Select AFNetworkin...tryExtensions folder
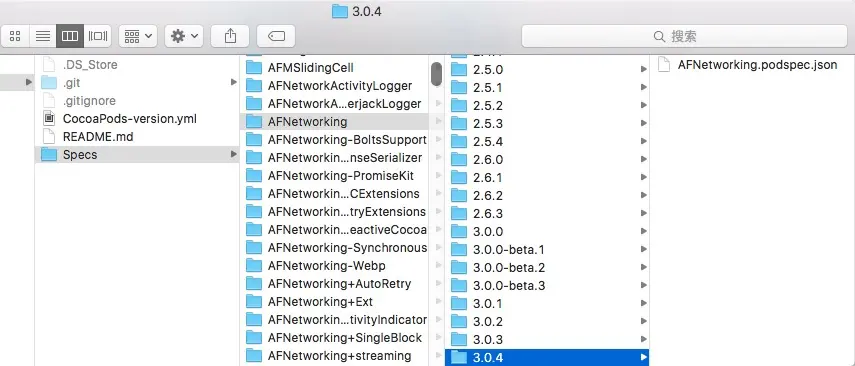Image resolution: width=855 pixels, height=366 pixels. (x=334, y=212)
